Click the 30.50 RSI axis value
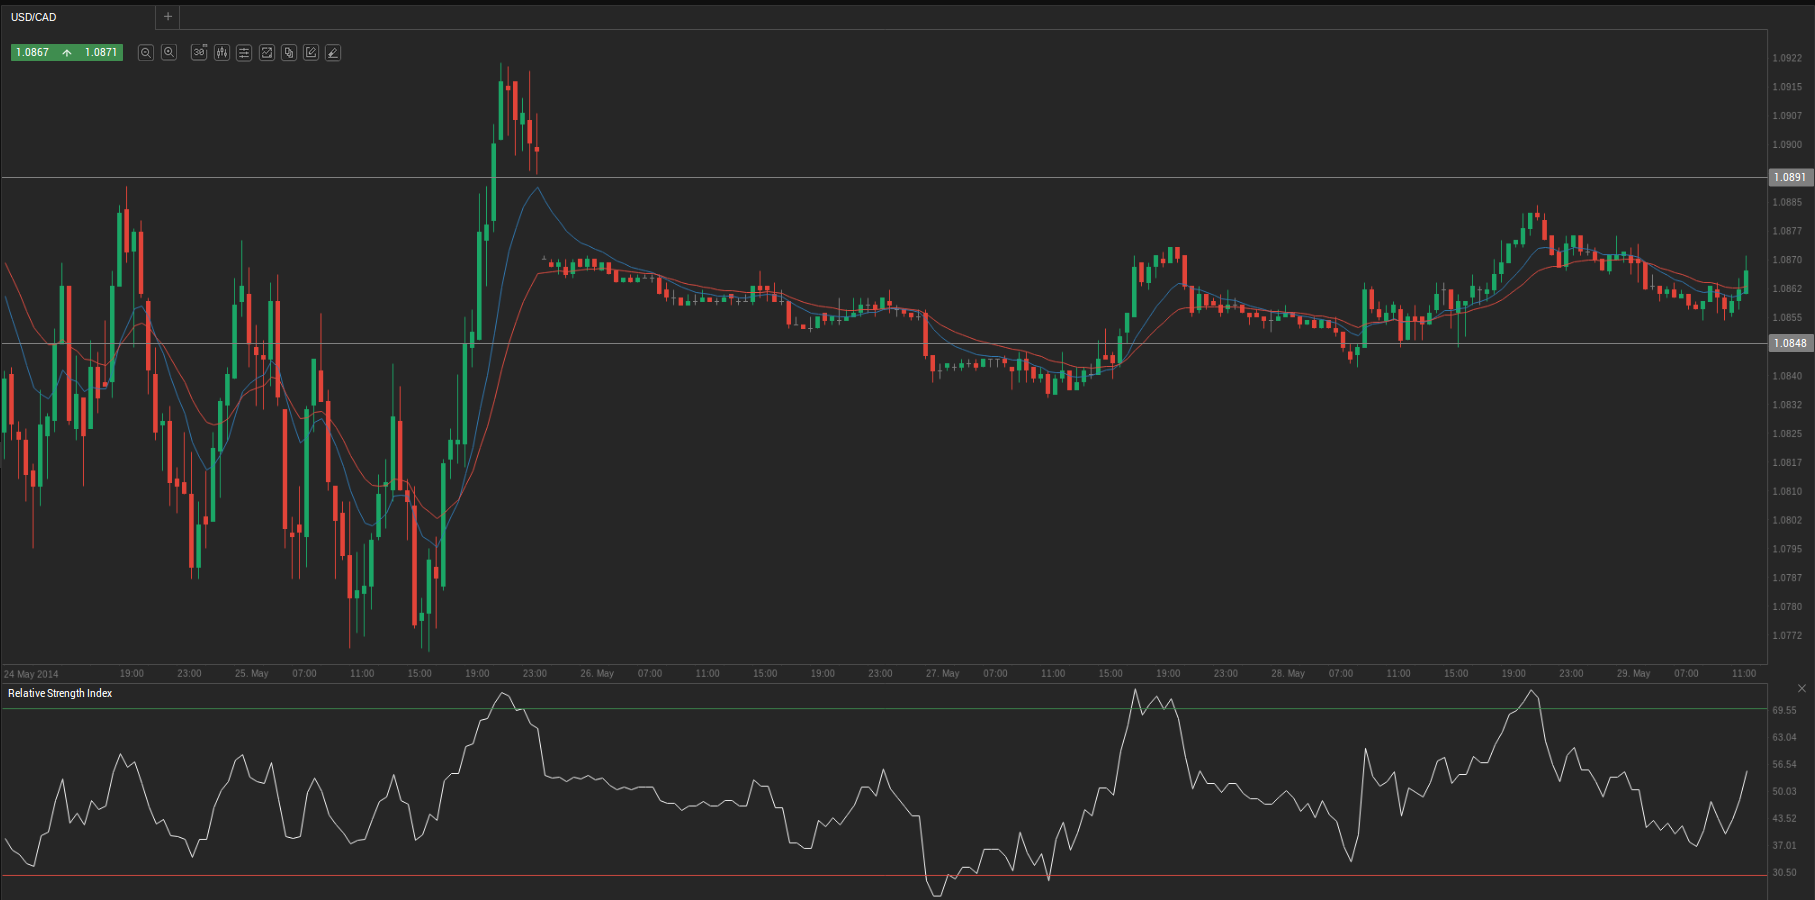 pyautogui.click(x=1784, y=873)
